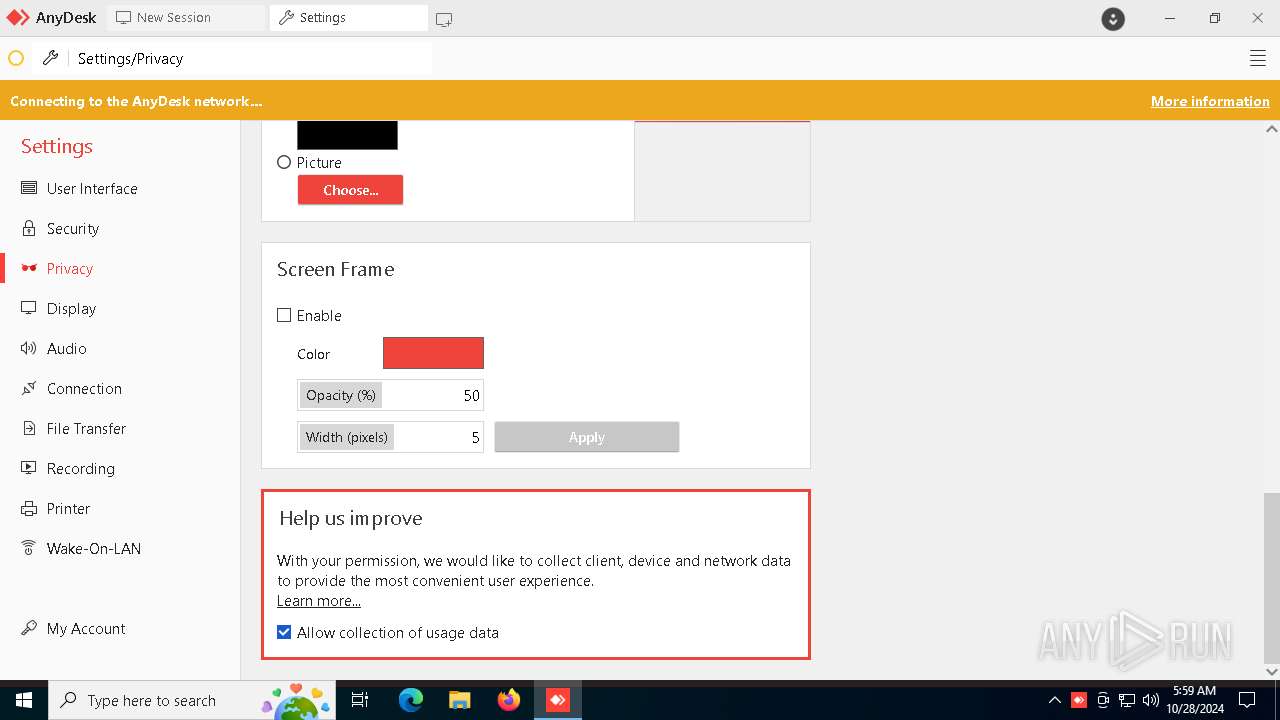
Task: Click the black color swatch above Picture
Action: click(347, 135)
